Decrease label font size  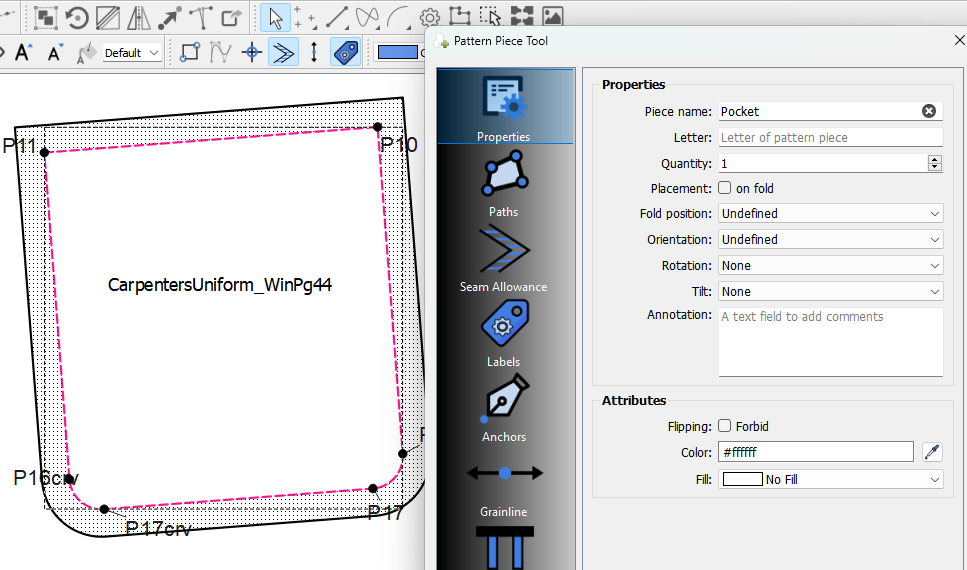[x=56, y=53]
